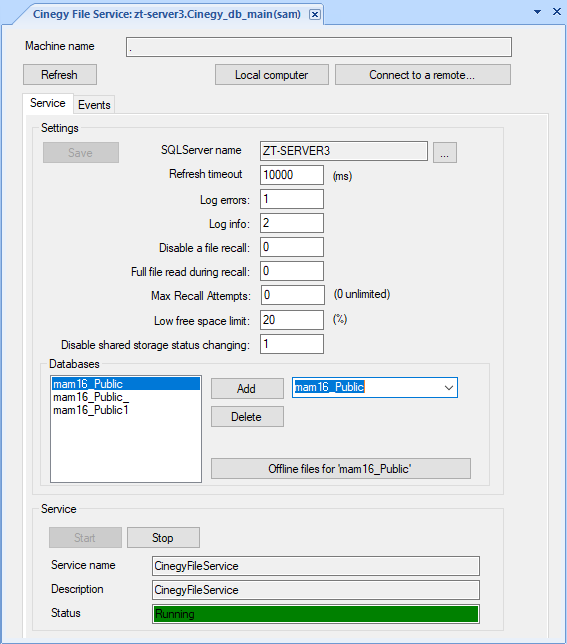Click the Refresh button
567x644 pixels.
coord(60,75)
